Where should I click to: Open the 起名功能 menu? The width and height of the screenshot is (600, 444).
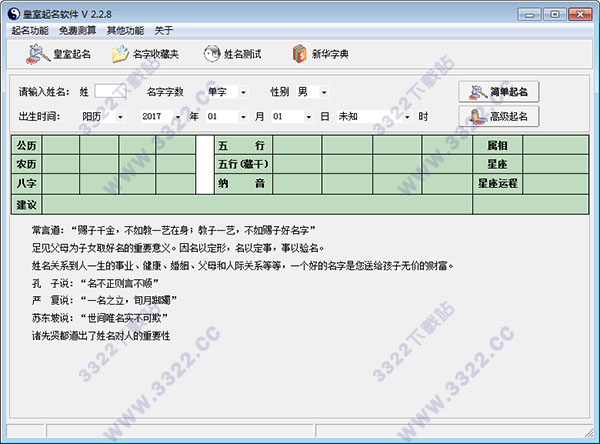(x=30, y=31)
